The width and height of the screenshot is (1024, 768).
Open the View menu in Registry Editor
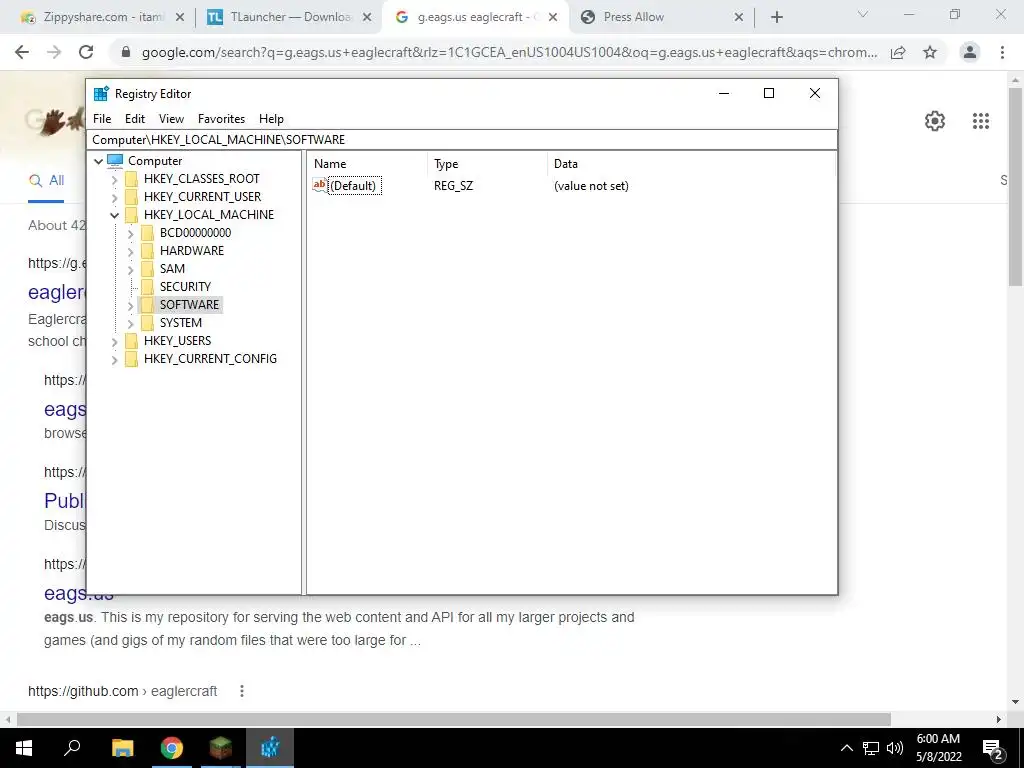(x=171, y=119)
